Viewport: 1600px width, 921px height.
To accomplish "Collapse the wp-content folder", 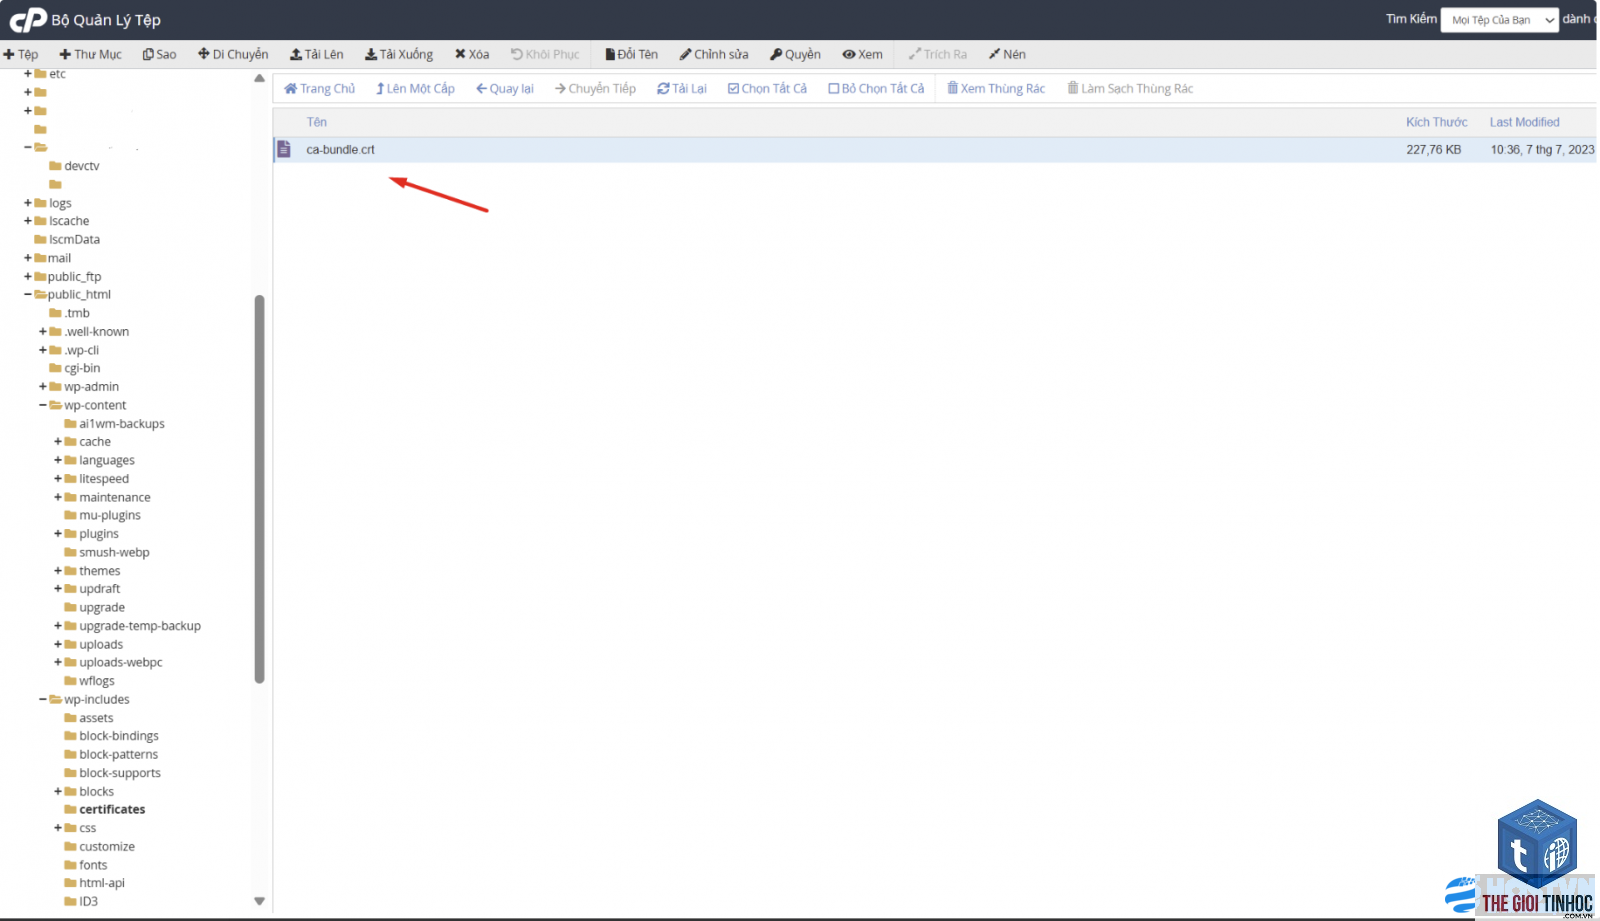I will [x=43, y=405].
